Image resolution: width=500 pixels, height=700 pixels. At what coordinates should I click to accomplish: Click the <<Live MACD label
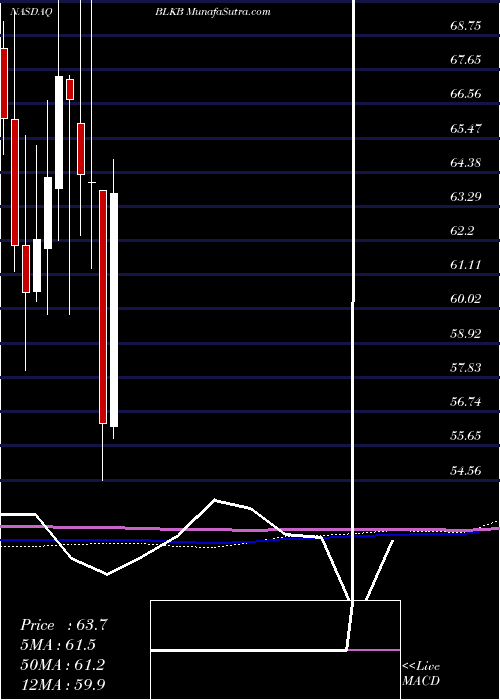click(421, 674)
